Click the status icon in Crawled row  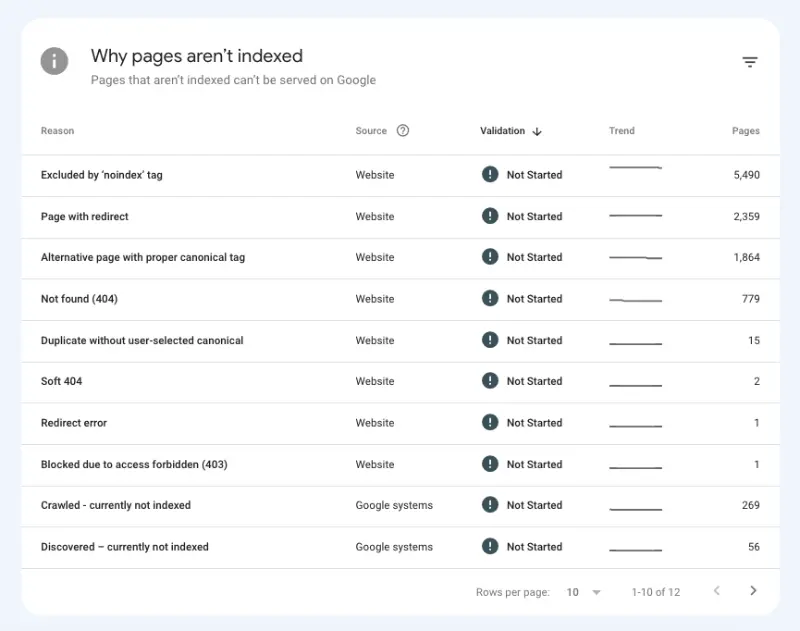click(490, 504)
